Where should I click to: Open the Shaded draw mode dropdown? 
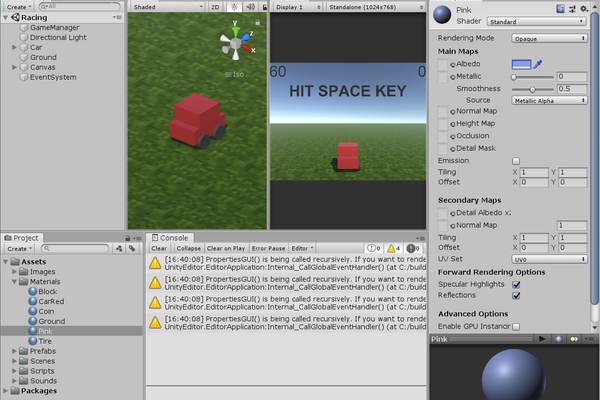click(x=167, y=7)
